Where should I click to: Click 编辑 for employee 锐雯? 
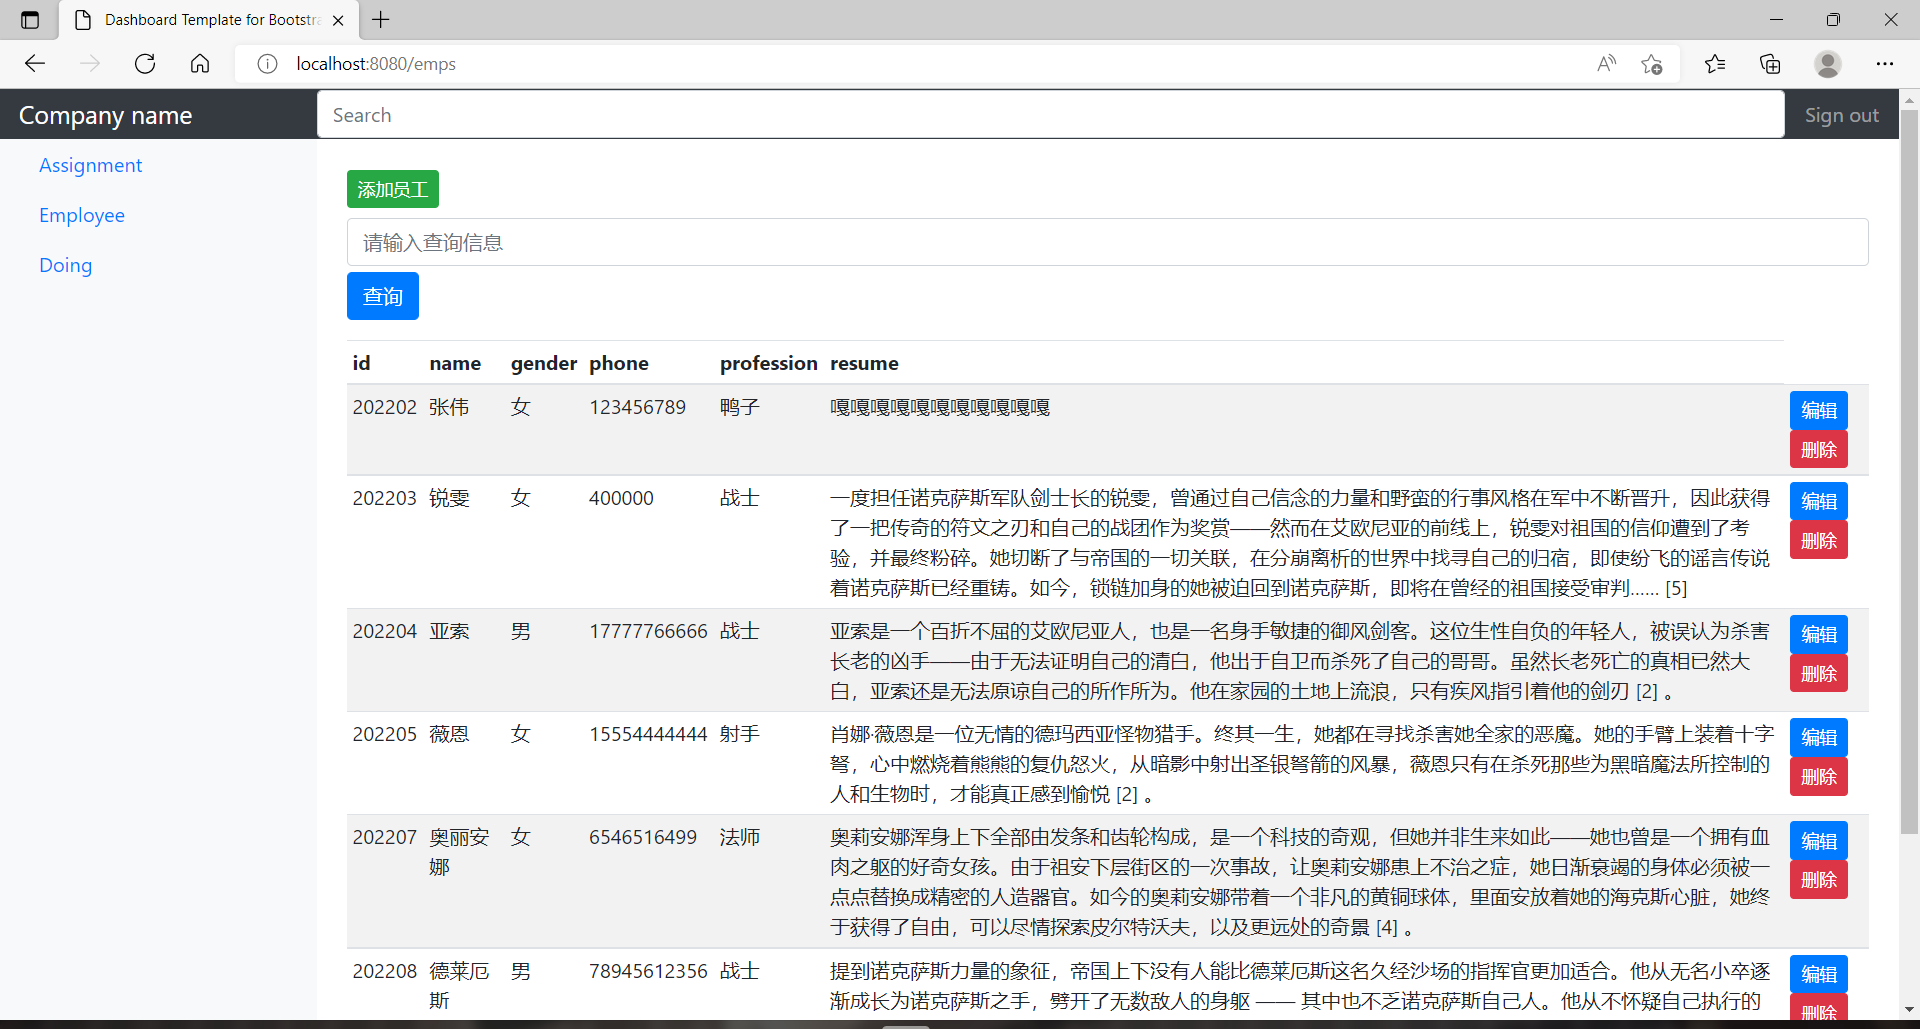tap(1819, 501)
